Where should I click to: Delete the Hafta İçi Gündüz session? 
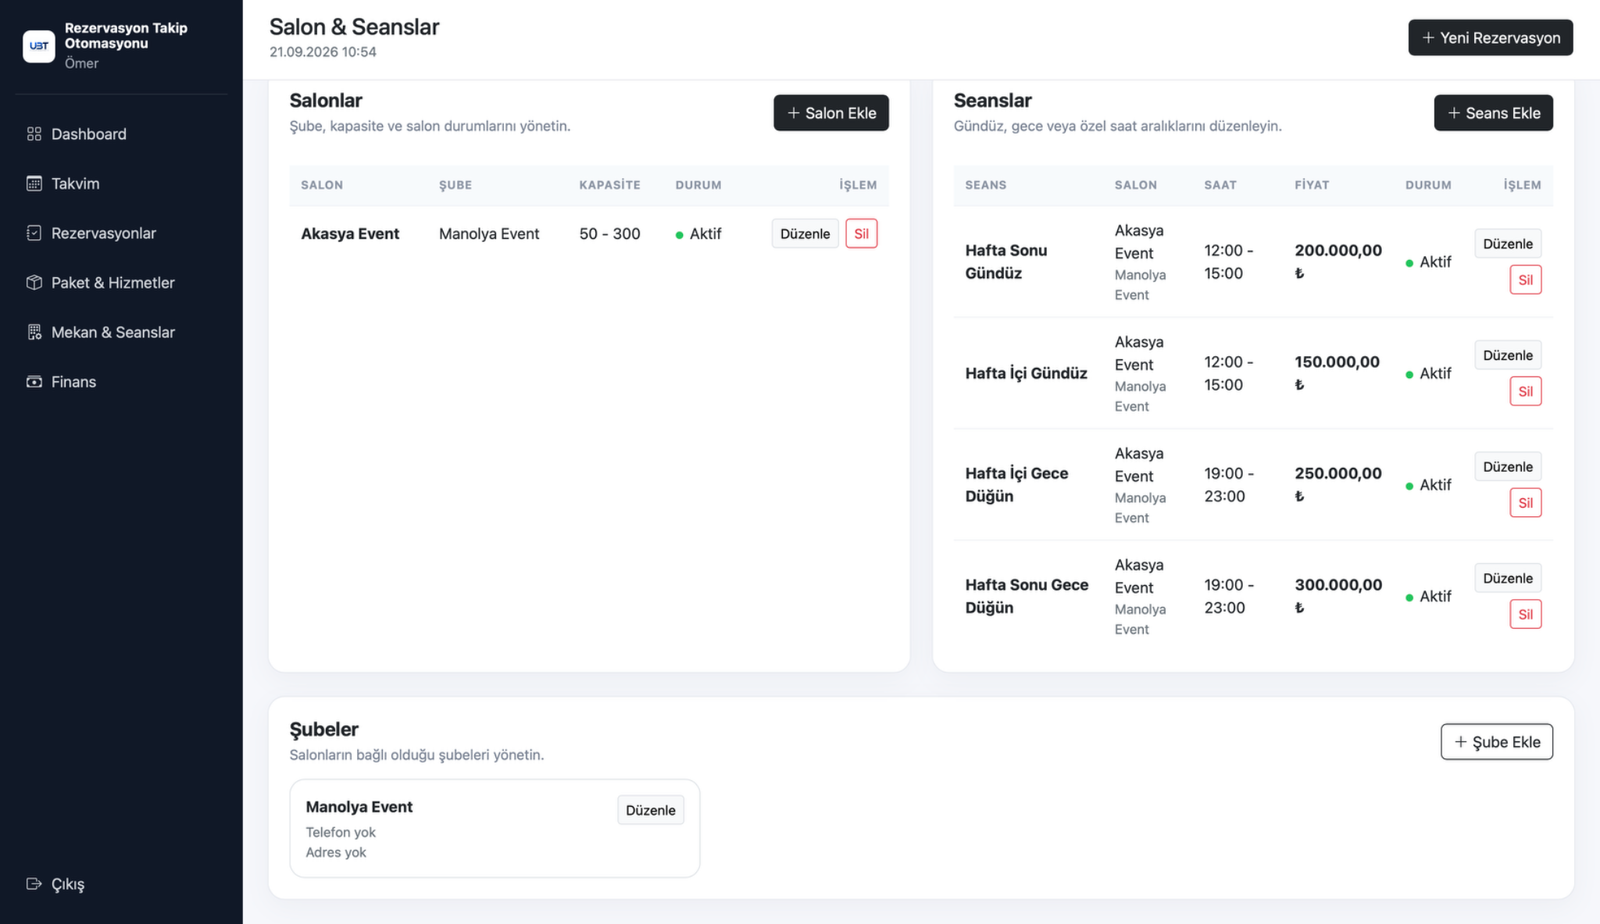(x=1525, y=391)
